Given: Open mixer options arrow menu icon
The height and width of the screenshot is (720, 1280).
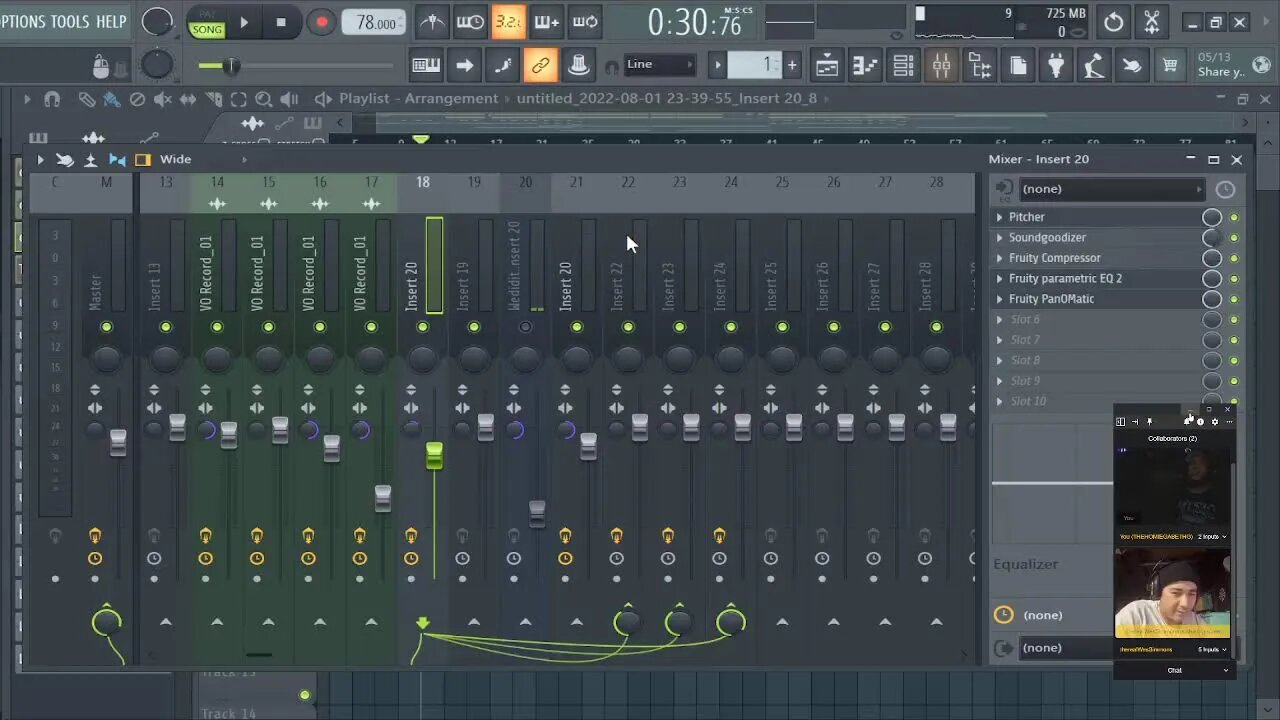Looking at the screenshot, I should click(40, 159).
